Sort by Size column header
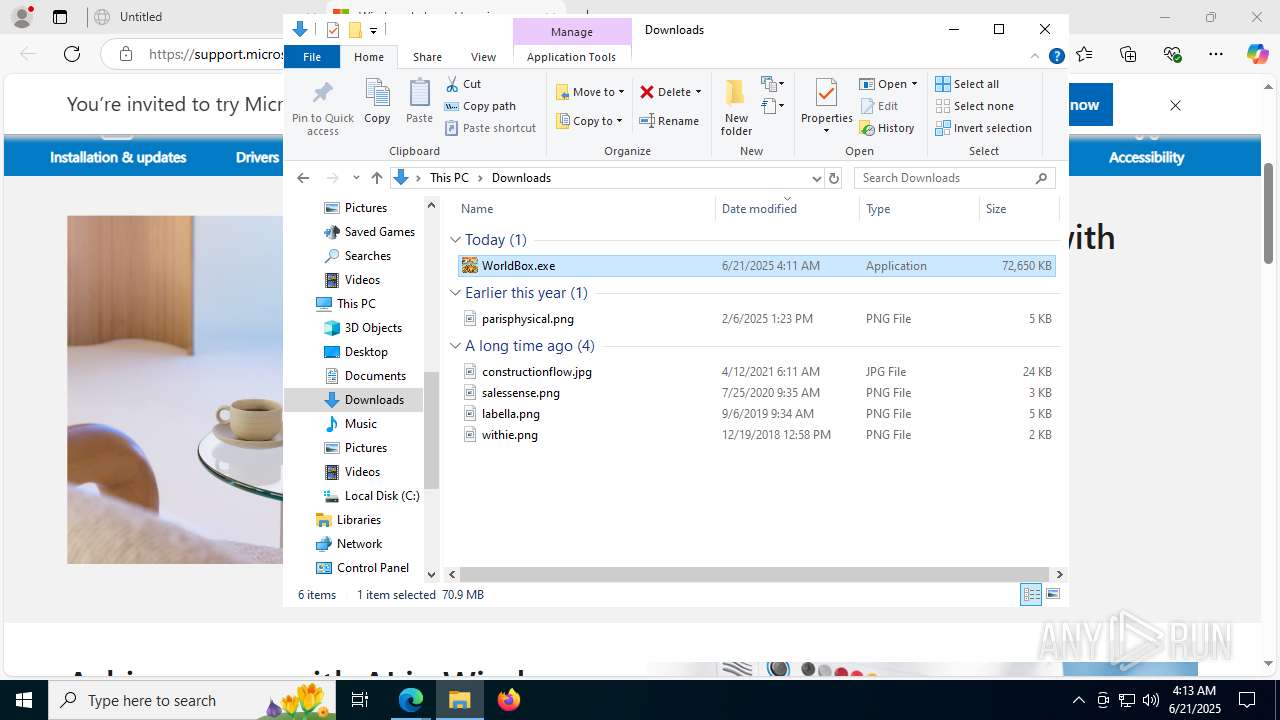 coord(1018,209)
